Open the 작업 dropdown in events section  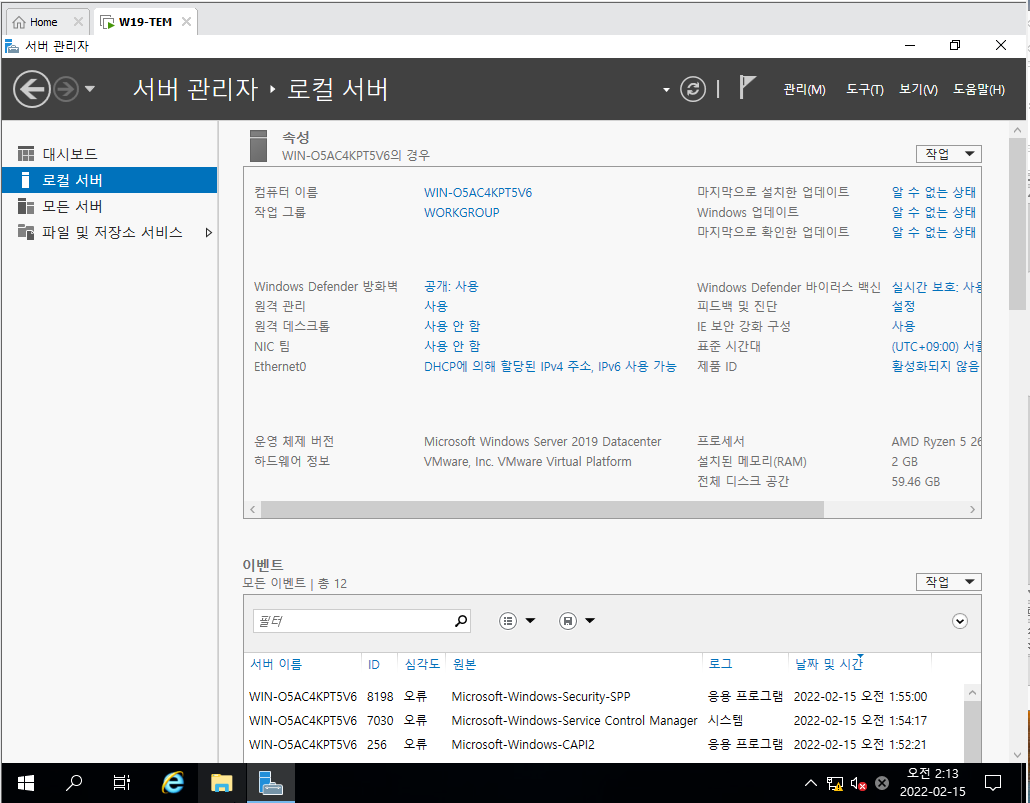tap(949, 582)
